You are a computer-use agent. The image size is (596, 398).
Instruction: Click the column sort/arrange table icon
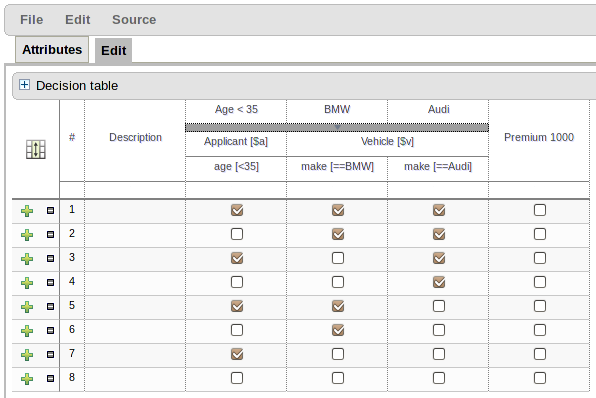click(36, 149)
